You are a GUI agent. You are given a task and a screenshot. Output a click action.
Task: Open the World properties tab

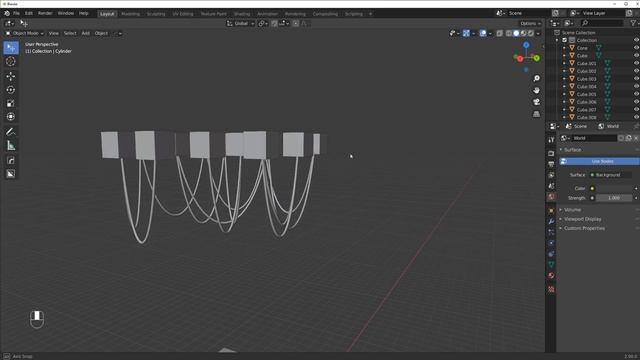pyautogui.click(x=551, y=197)
